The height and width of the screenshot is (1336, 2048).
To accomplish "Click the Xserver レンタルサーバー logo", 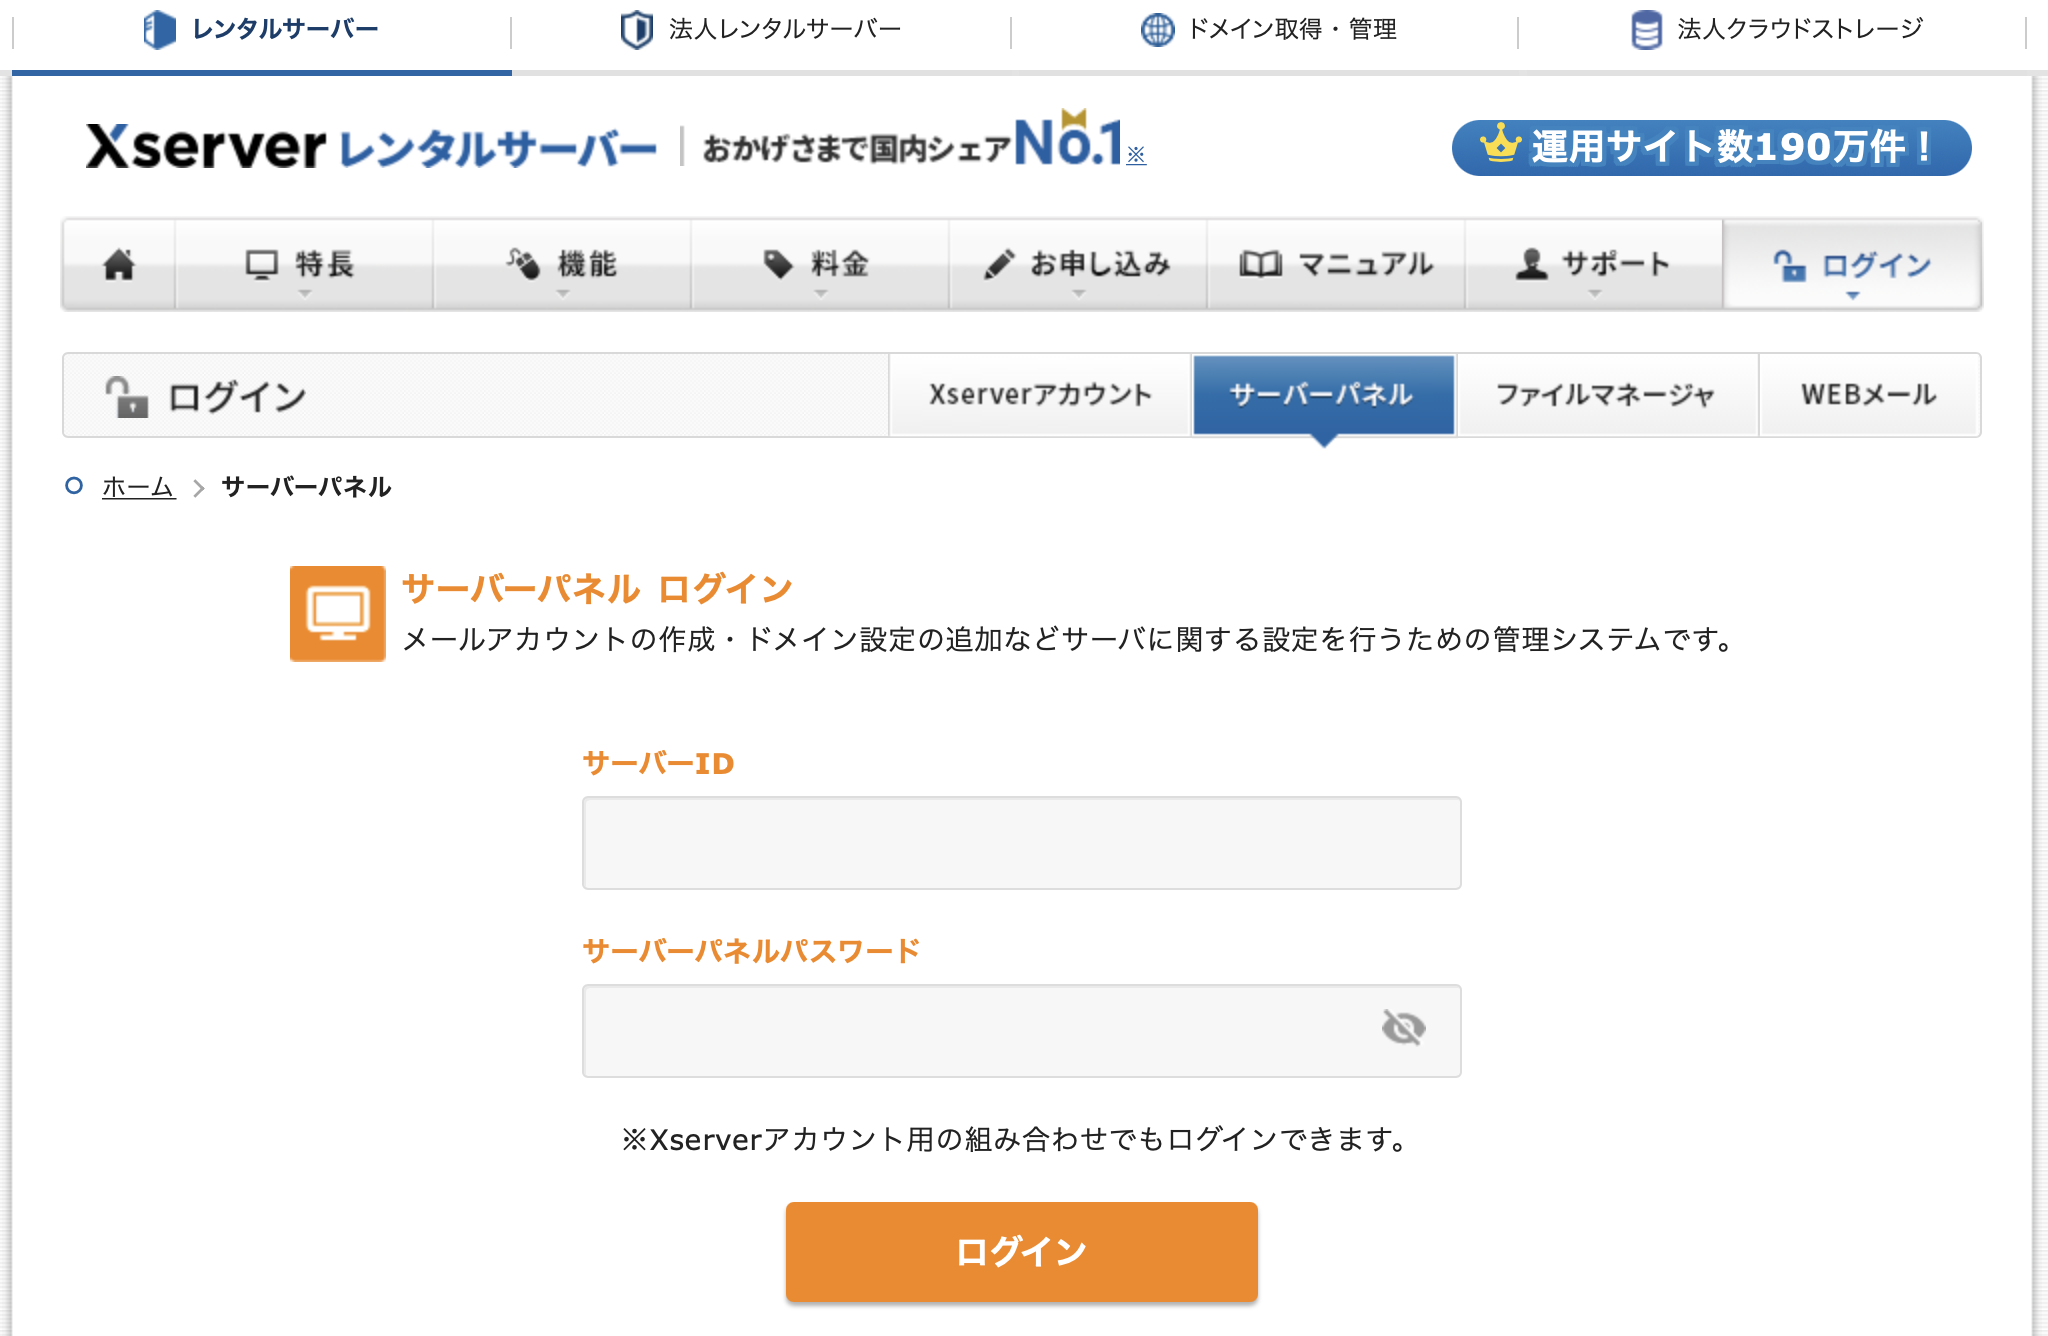I will (x=371, y=147).
